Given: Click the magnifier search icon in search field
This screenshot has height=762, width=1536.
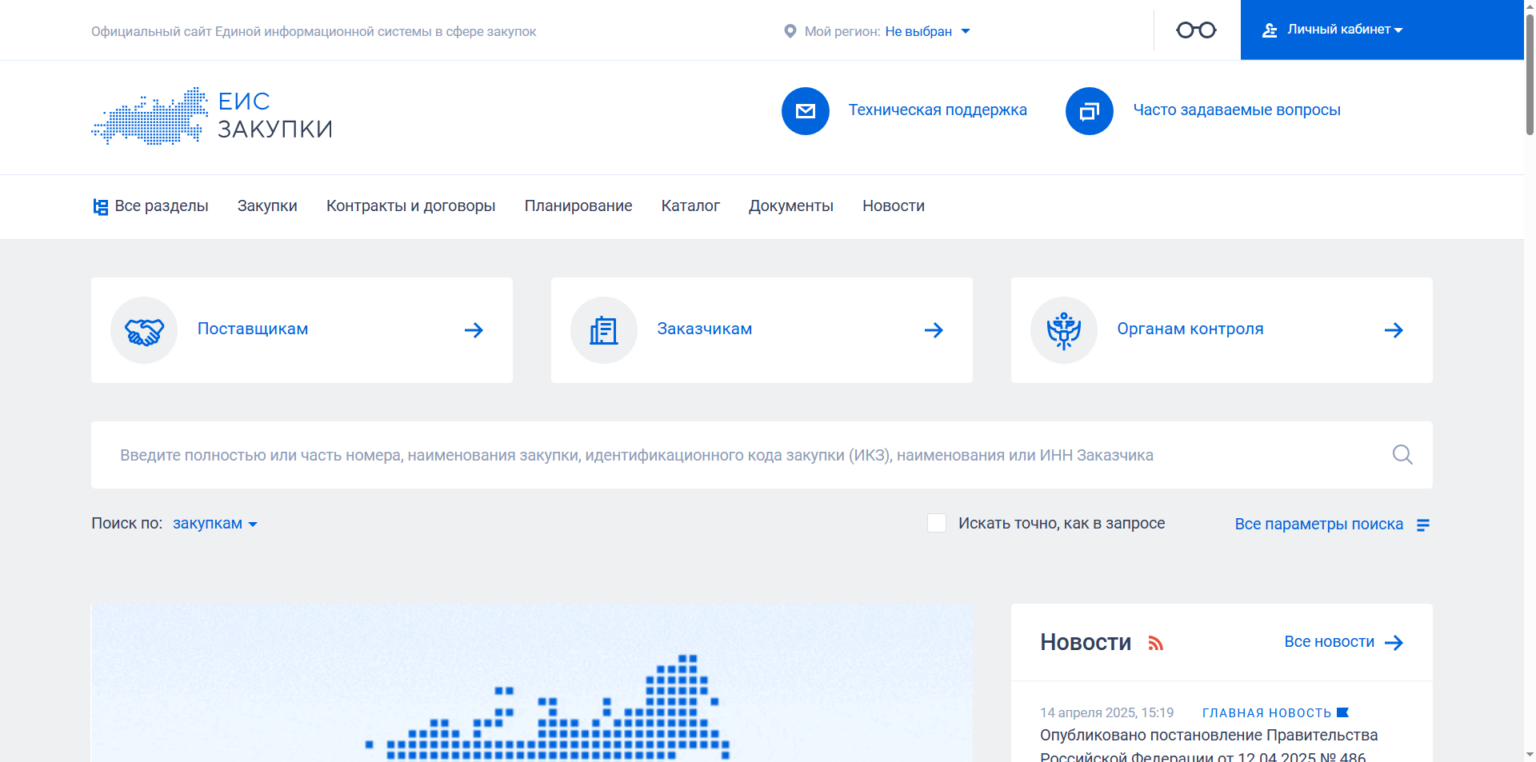Looking at the screenshot, I should coord(1402,455).
